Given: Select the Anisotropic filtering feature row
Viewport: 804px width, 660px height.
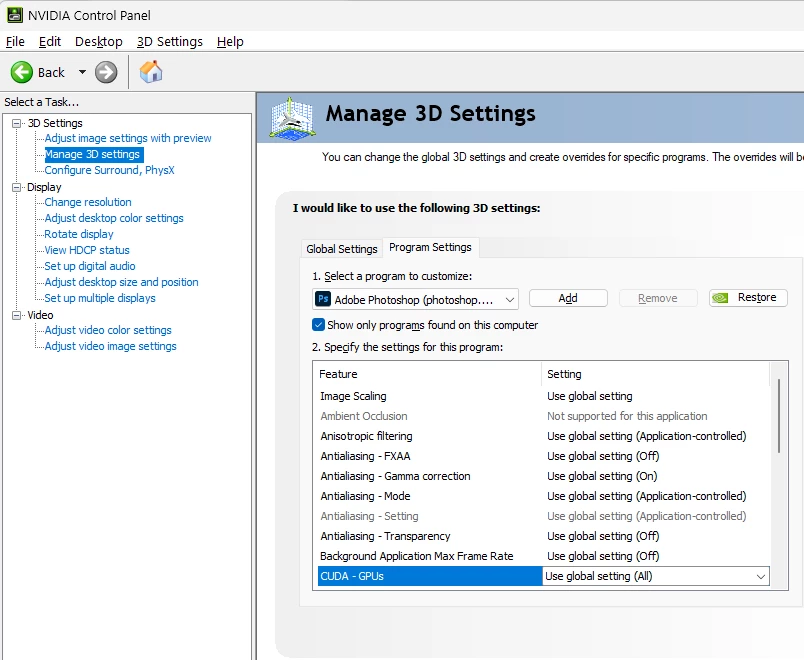Looking at the screenshot, I should [x=544, y=436].
